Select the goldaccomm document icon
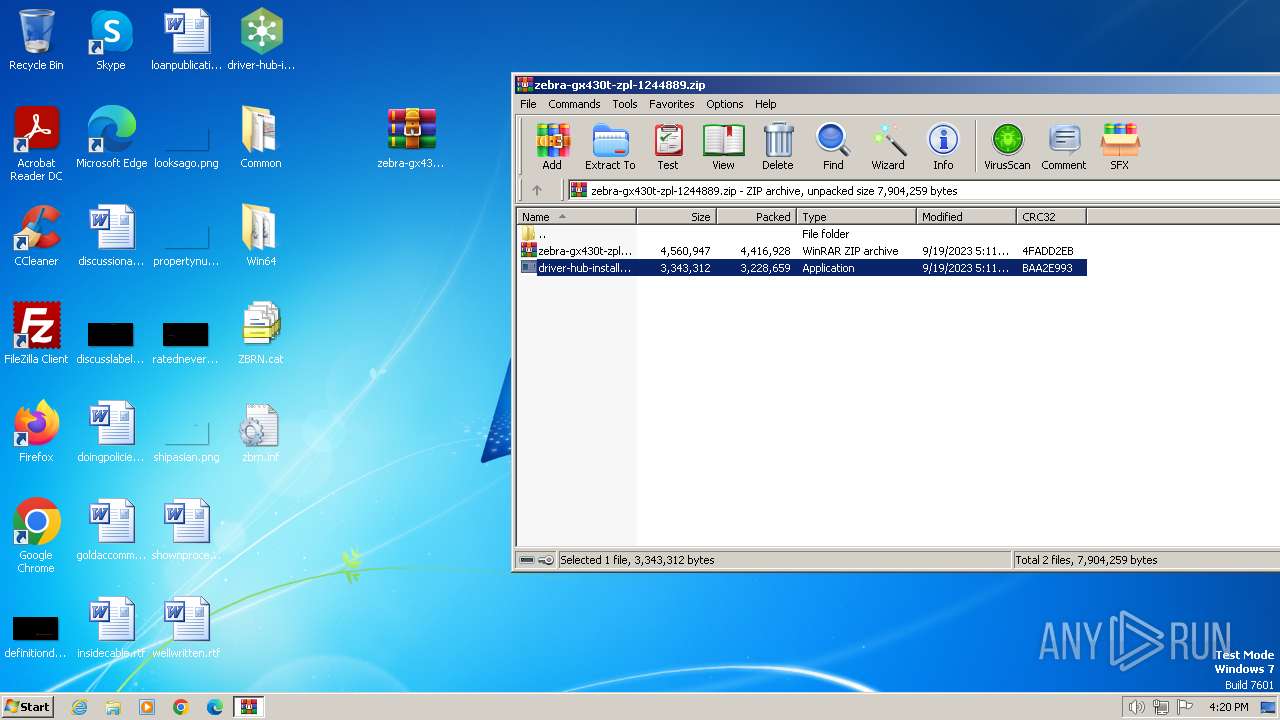Screen dimensions: 1280x720 pyautogui.click(x=111, y=530)
